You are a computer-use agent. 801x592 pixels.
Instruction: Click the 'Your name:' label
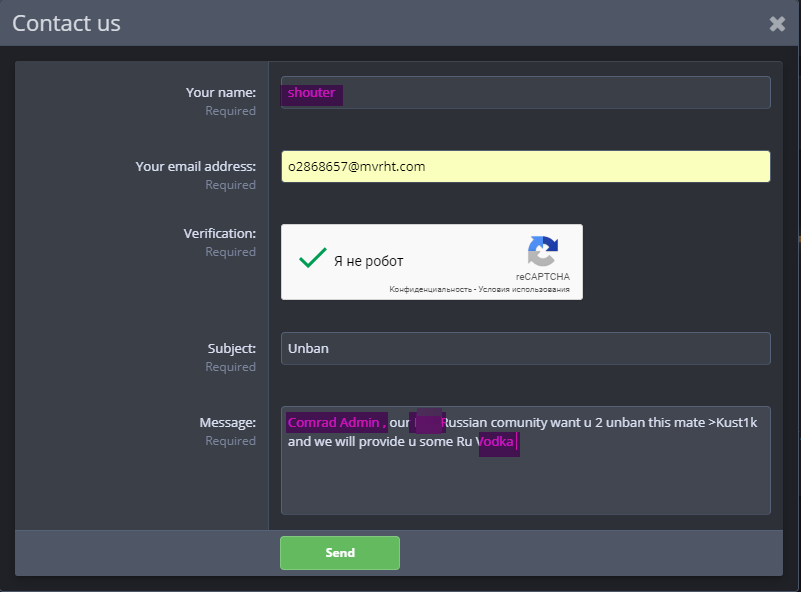(220, 93)
